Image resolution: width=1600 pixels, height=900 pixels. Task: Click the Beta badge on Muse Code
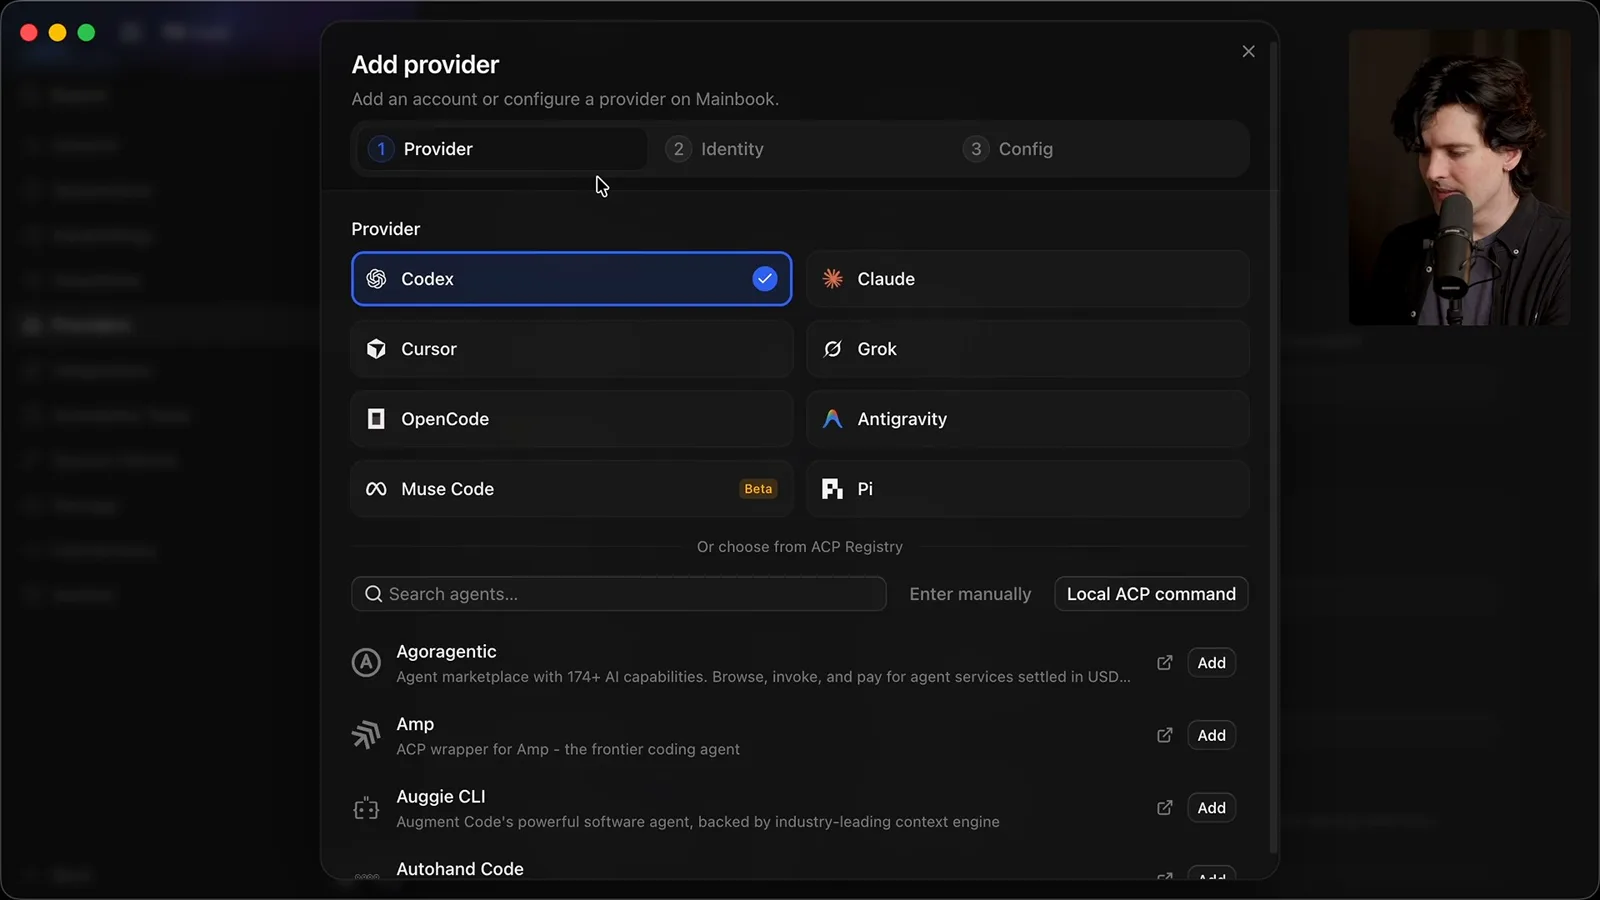tap(758, 489)
